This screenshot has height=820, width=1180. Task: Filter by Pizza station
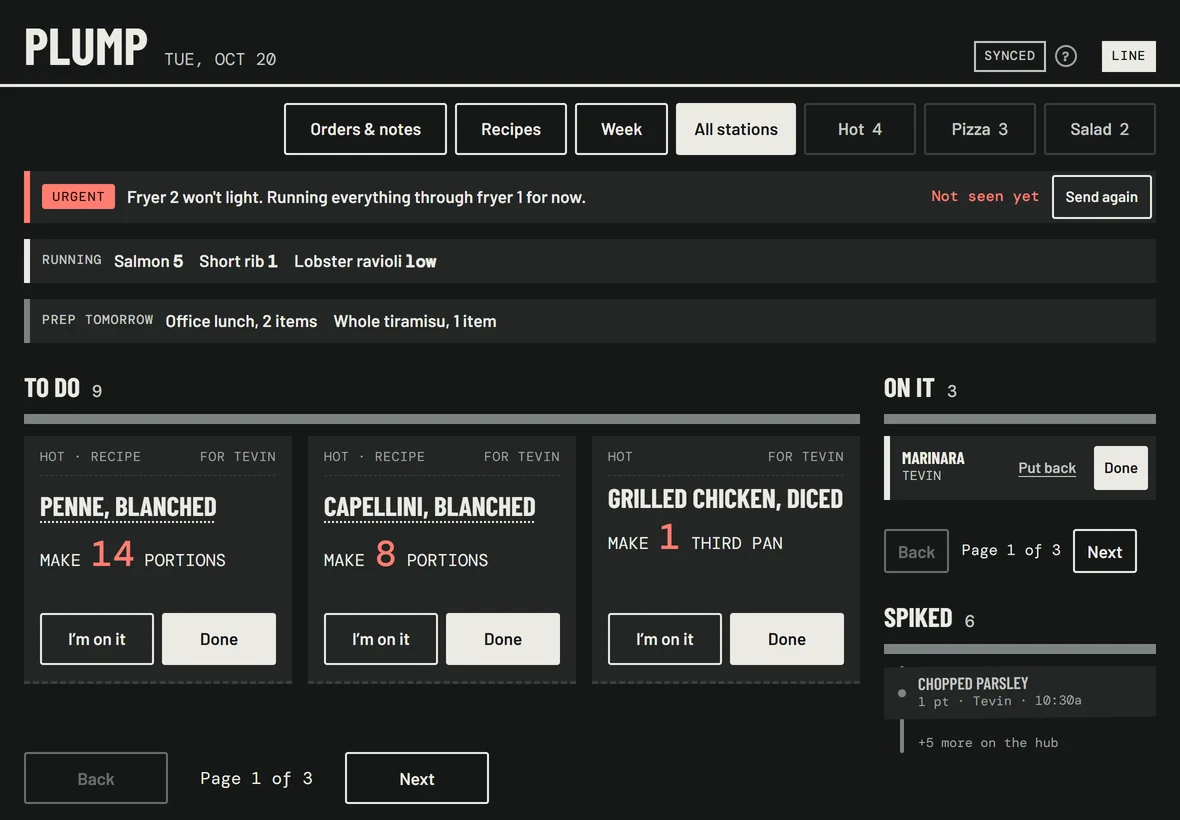pos(979,129)
